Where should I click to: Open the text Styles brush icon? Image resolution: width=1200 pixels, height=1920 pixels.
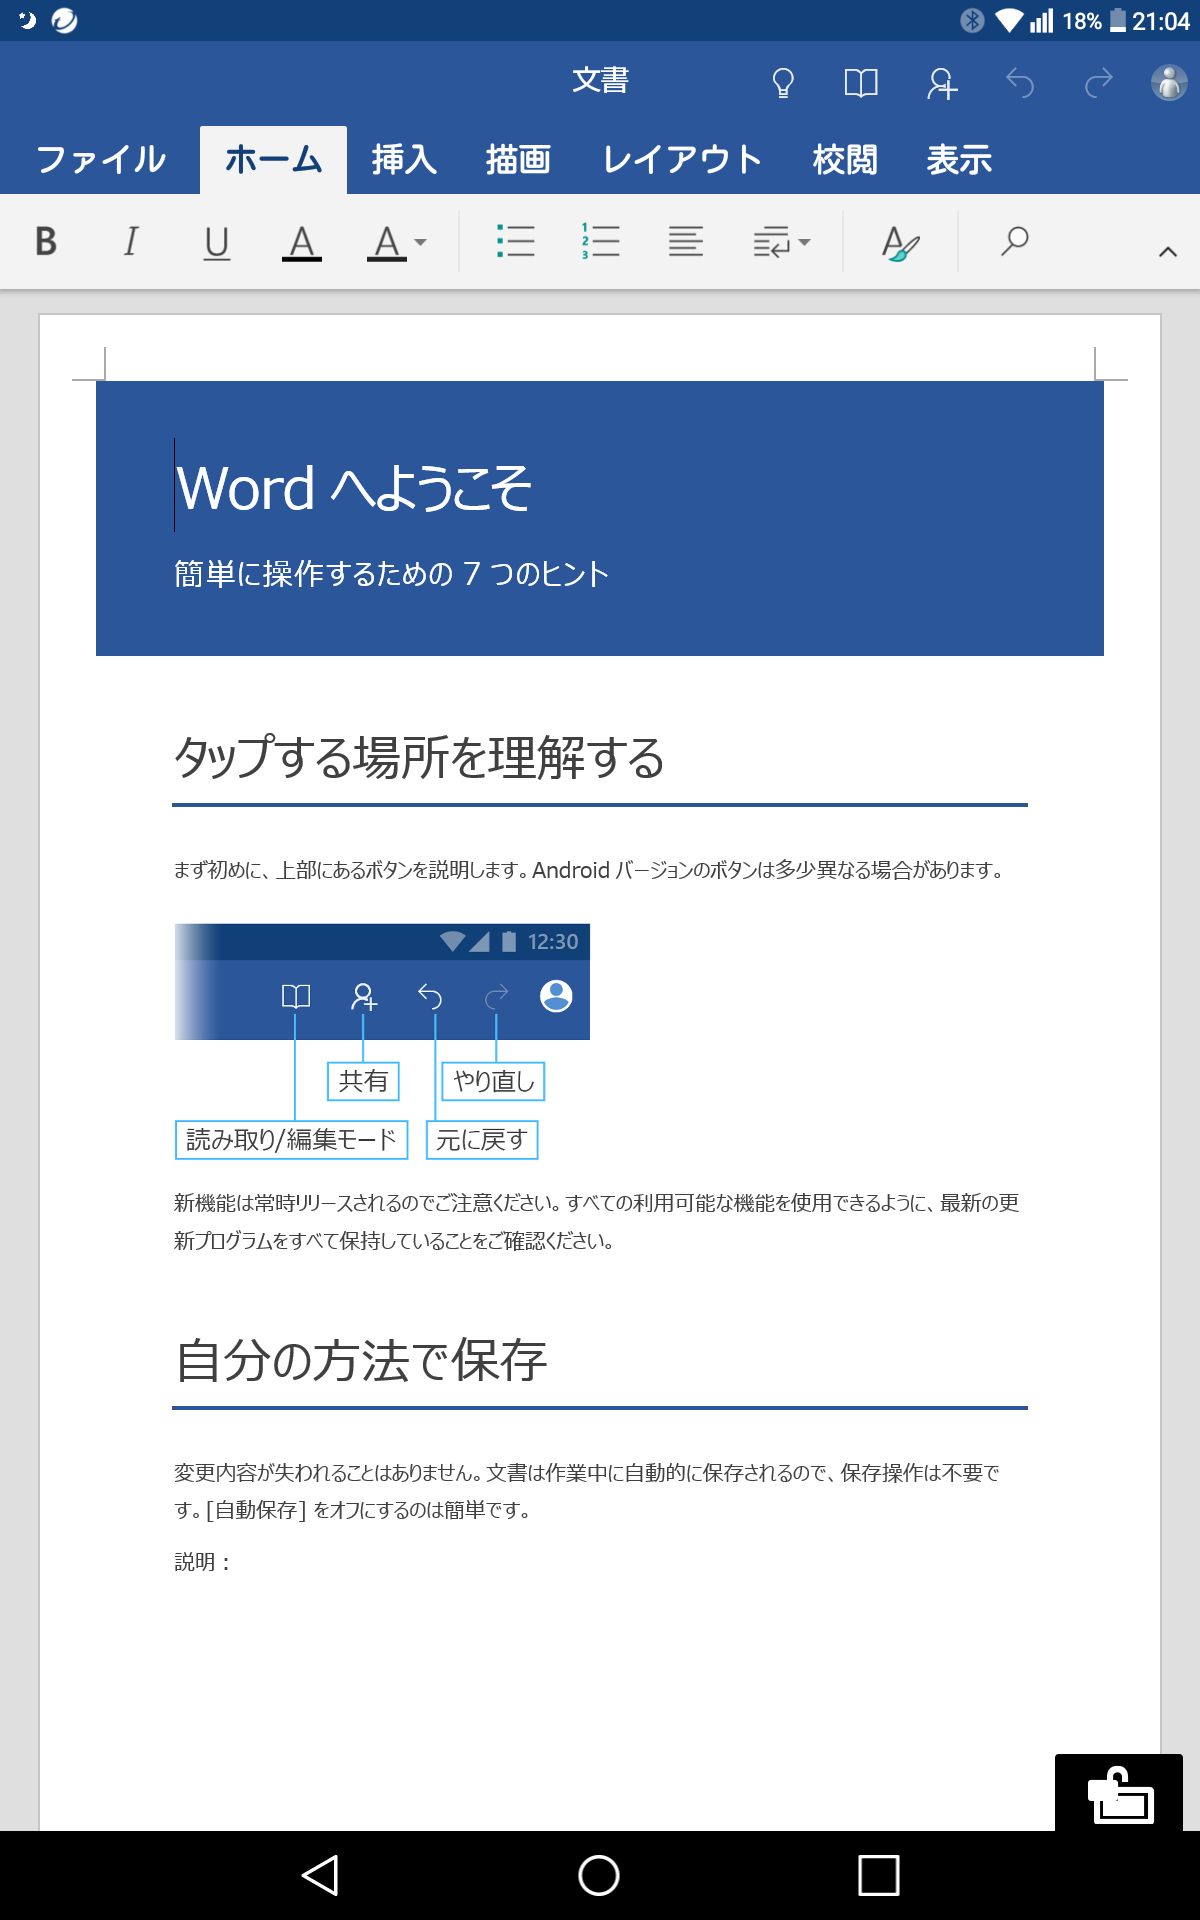900,242
